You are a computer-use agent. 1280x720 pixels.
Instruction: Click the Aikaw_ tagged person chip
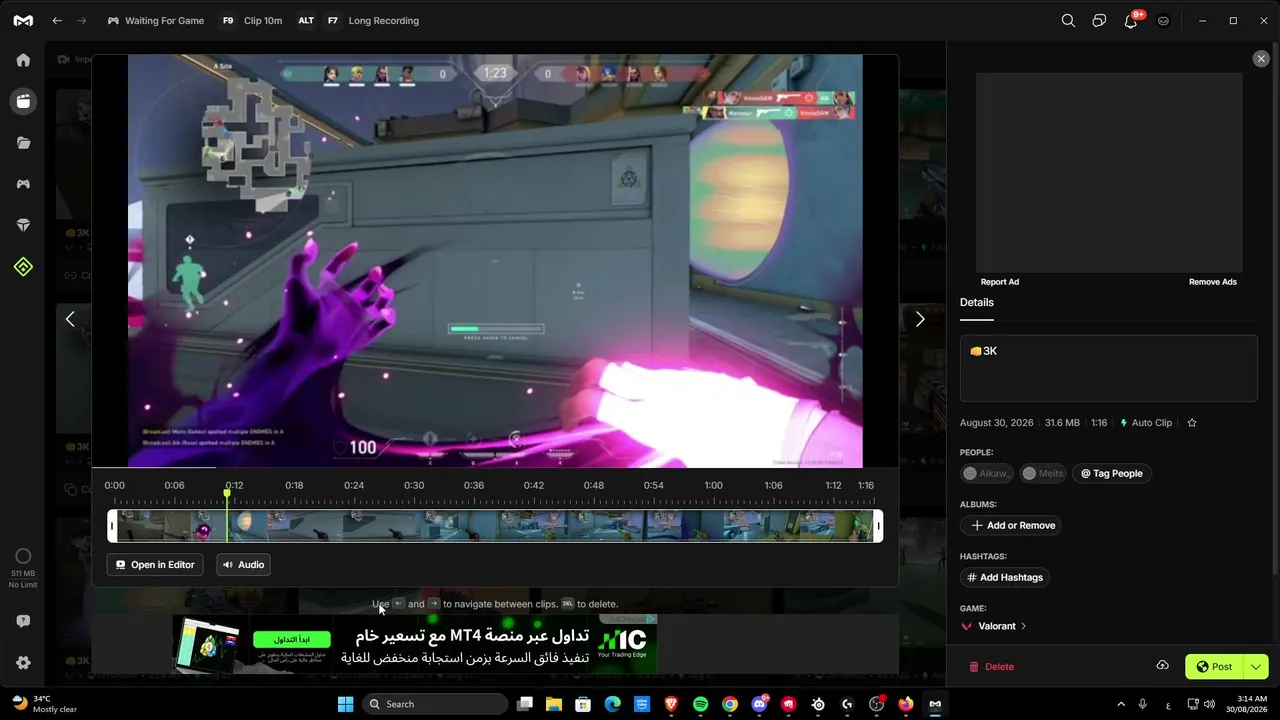(987, 474)
